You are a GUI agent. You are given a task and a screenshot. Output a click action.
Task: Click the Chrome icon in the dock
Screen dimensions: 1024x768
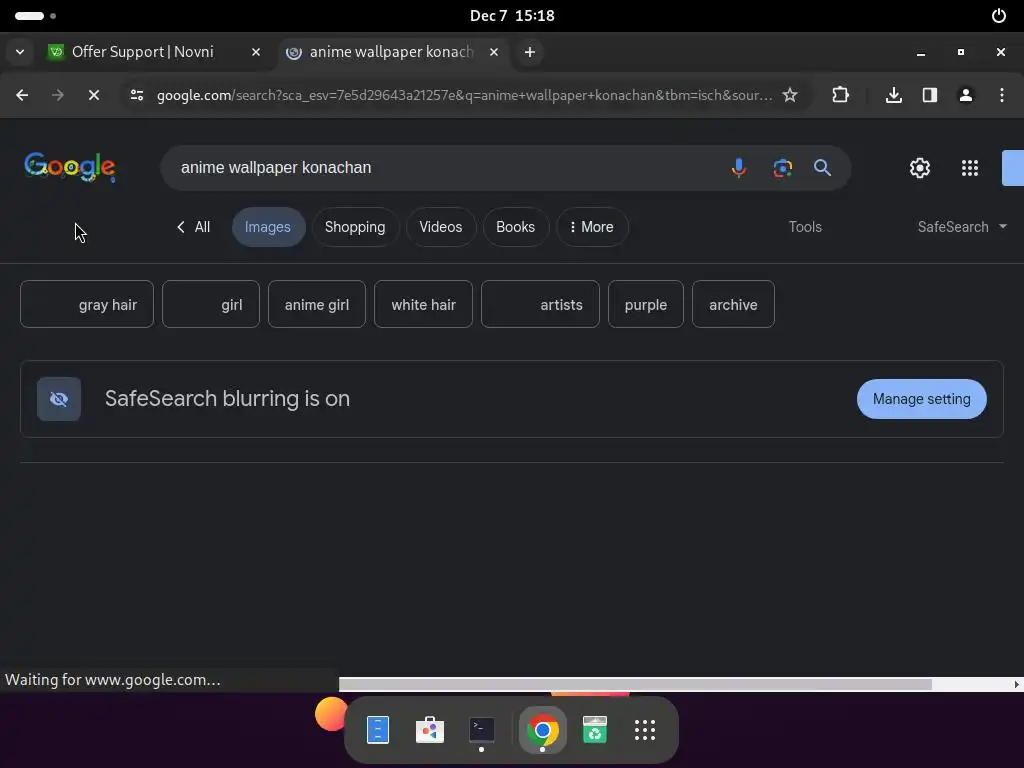pyautogui.click(x=542, y=730)
